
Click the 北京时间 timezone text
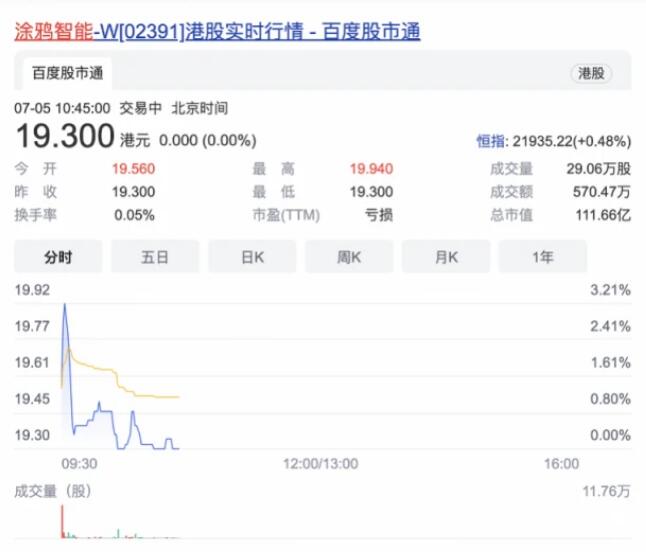(x=200, y=108)
